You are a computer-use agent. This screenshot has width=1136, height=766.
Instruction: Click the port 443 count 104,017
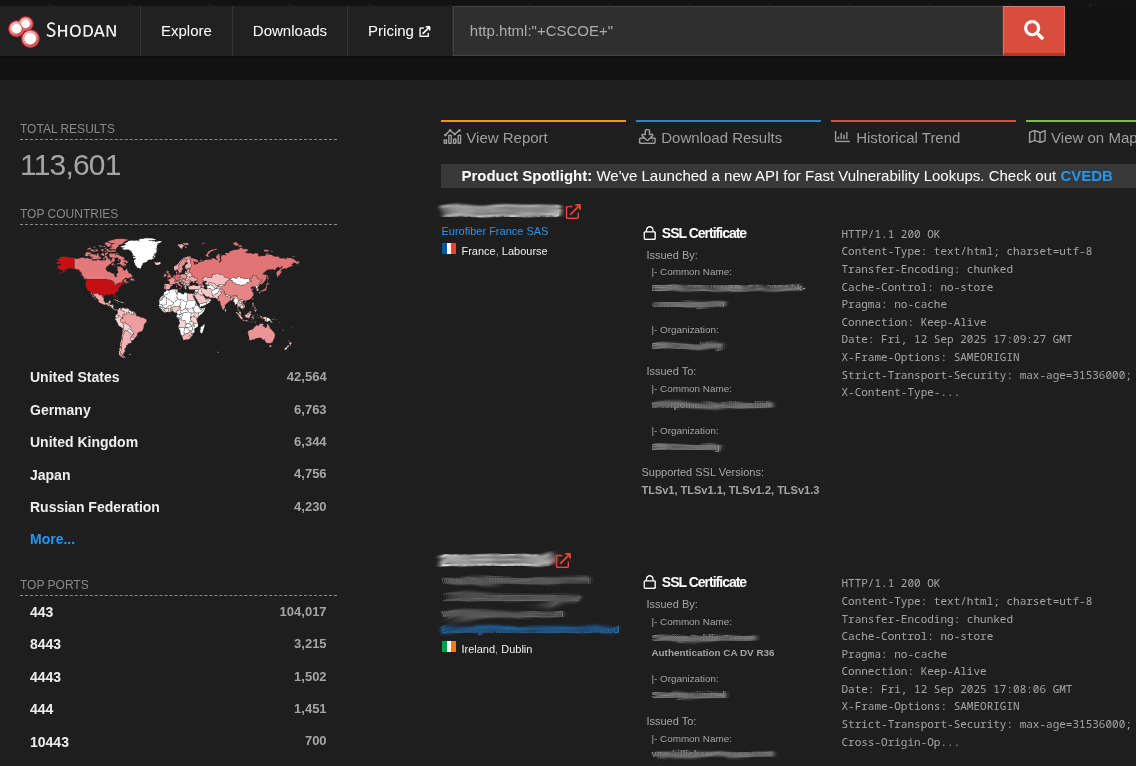[x=303, y=612]
